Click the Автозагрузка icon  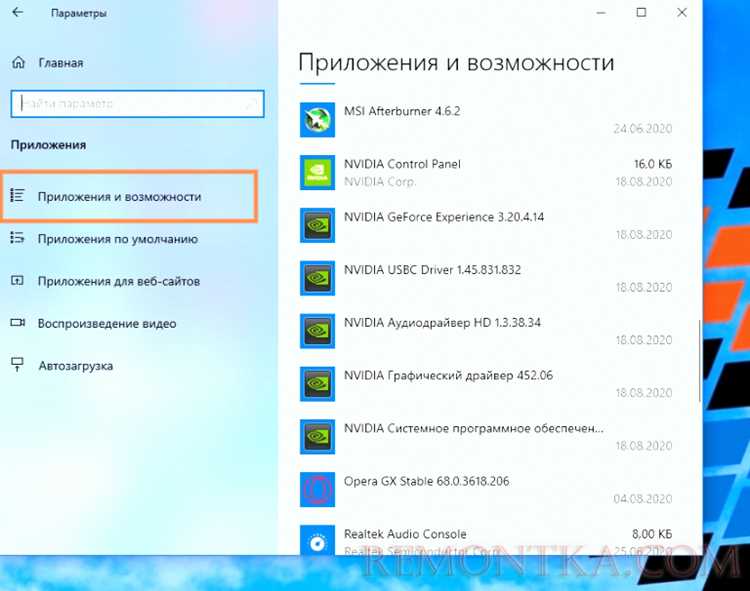coord(18,365)
